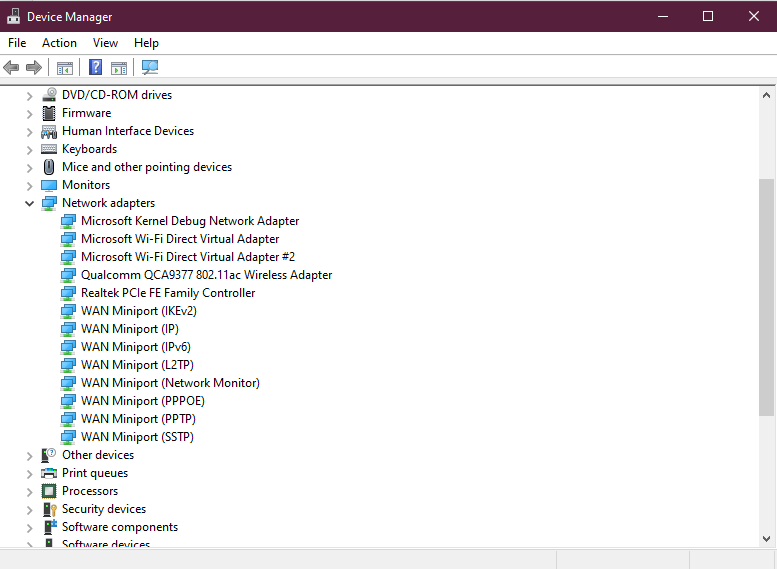
Task: Expand Mice and other pointing devices chevron
Action: pyautogui.click(x=29, y=168)
